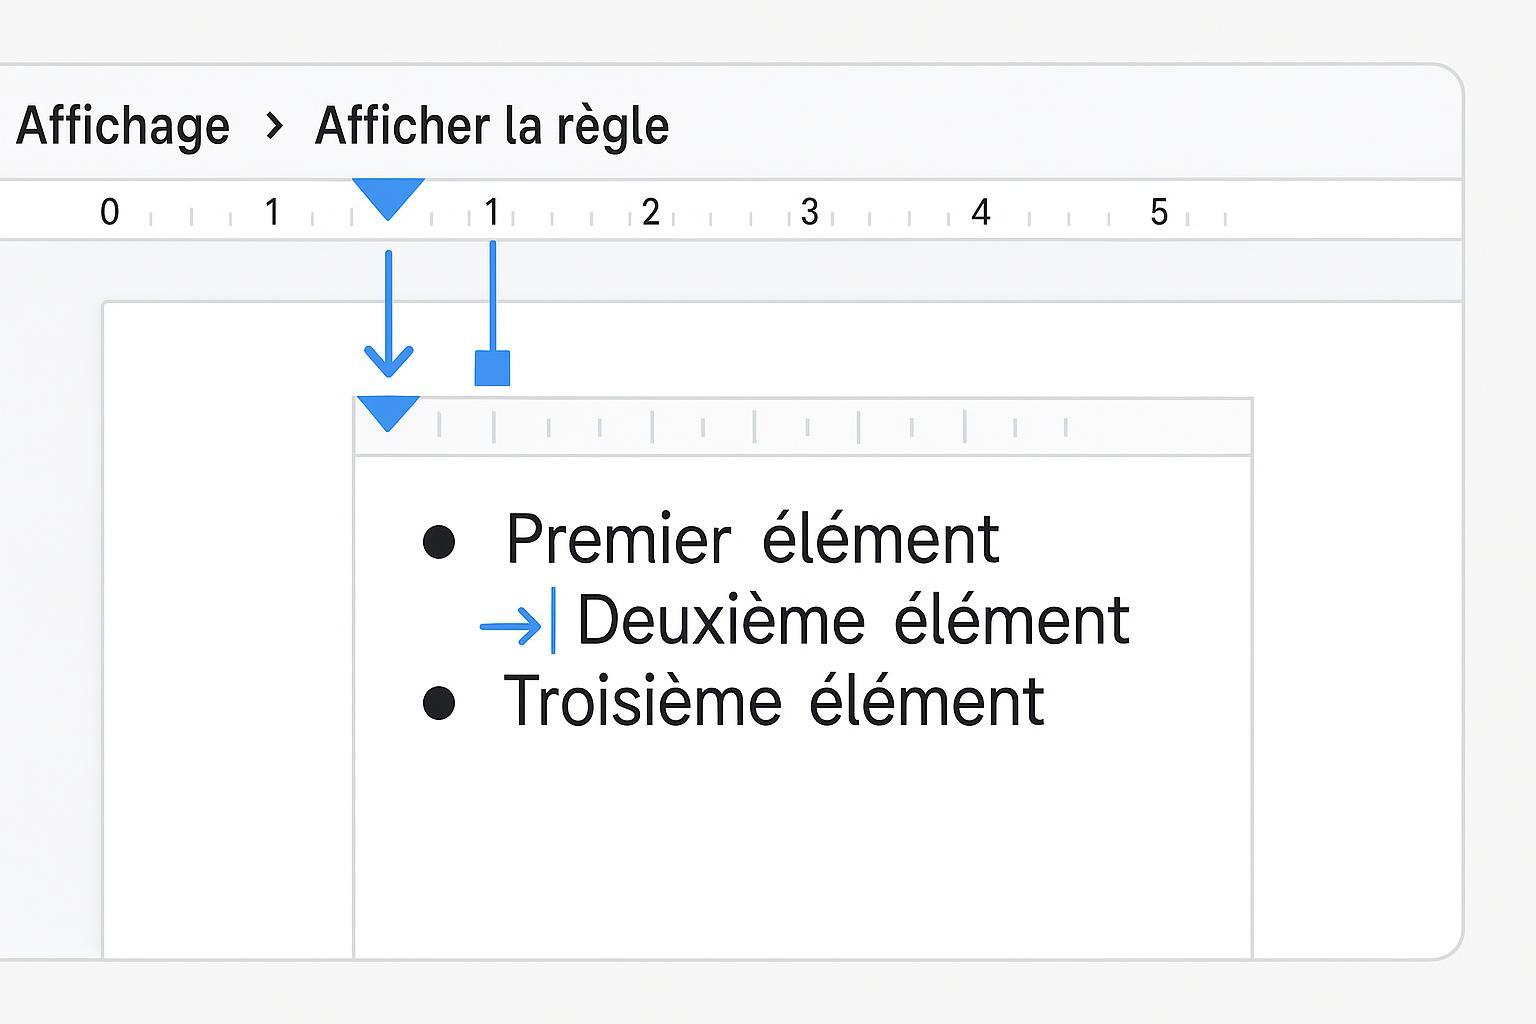The image size is (1536, 1024).
Task: Click the 4 mark on the ruler
Action: pyautogui.click(x=981, y=212)
